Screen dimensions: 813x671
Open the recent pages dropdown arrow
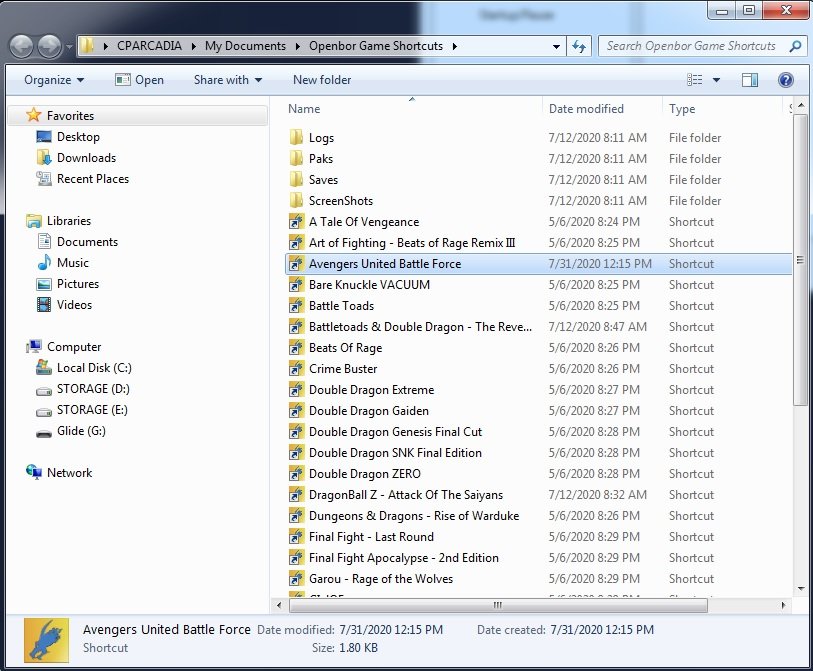click(x=69, y=46)
